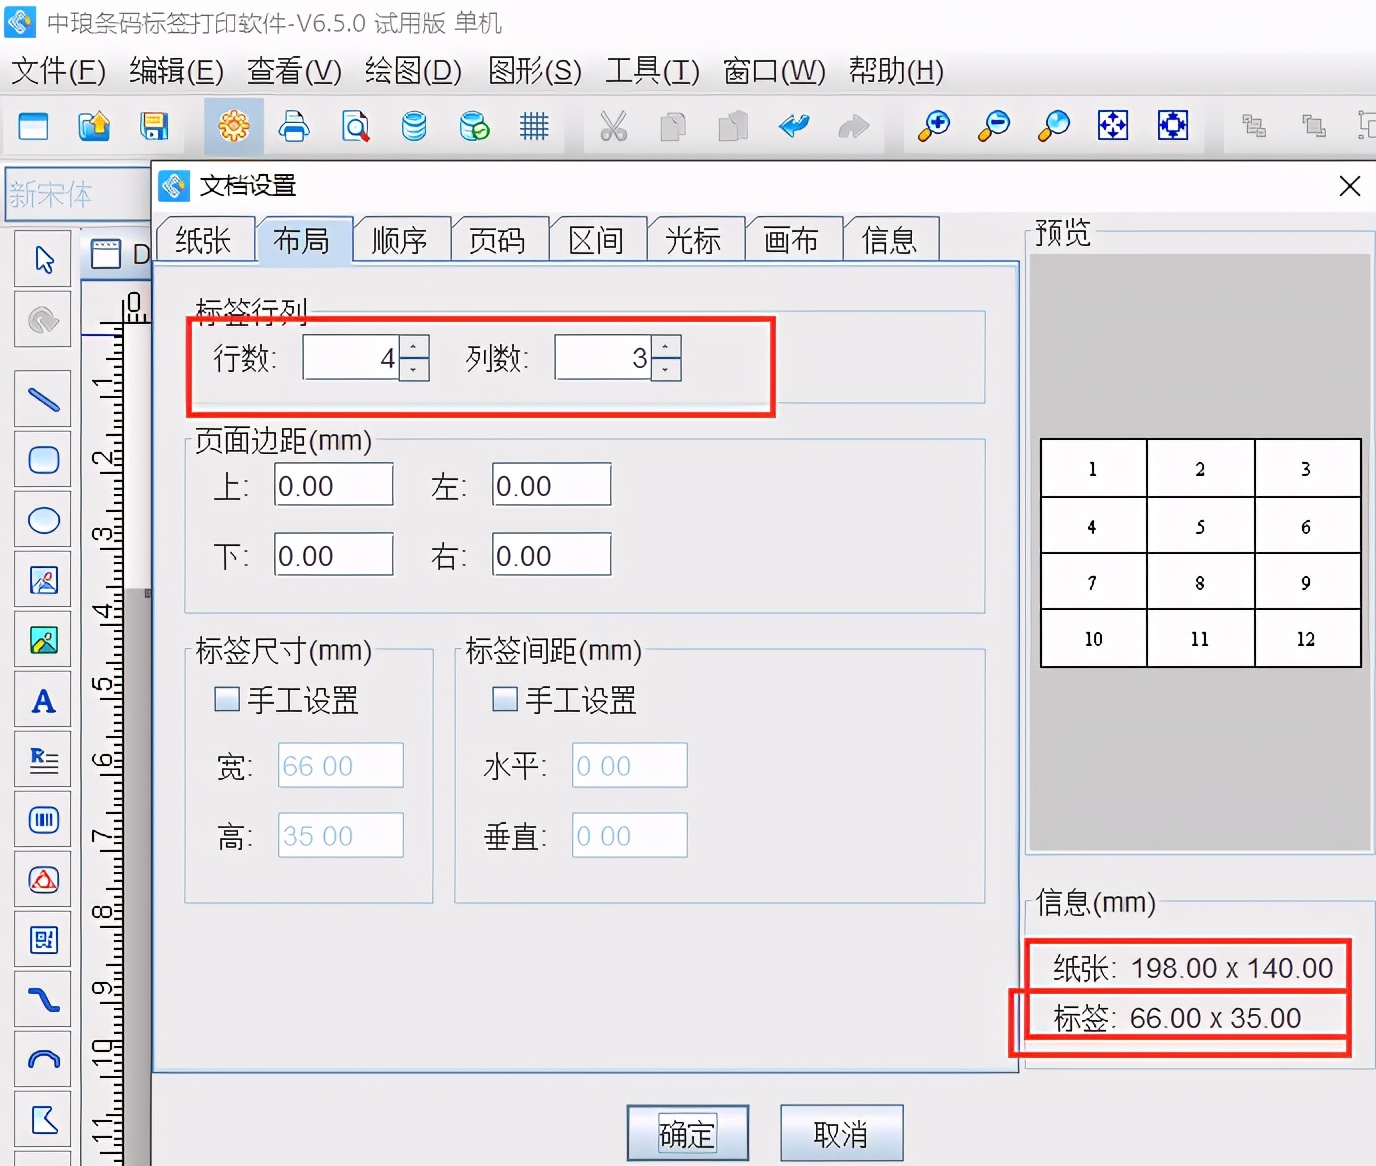Decrease 列数 using the down stepper arrow
This screenshot has height=1166, width=1376.
(666, 369)
